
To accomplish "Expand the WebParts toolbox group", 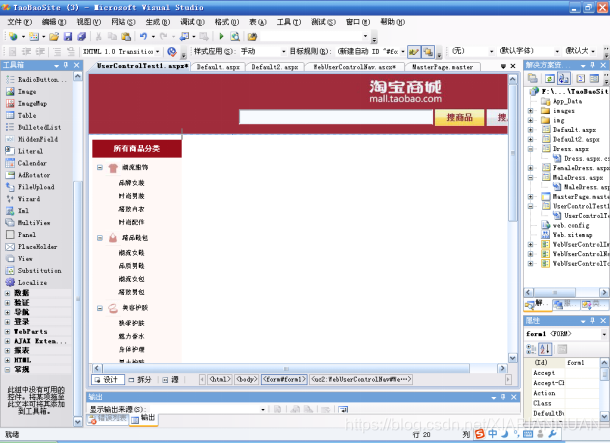I will click(7, 332).
